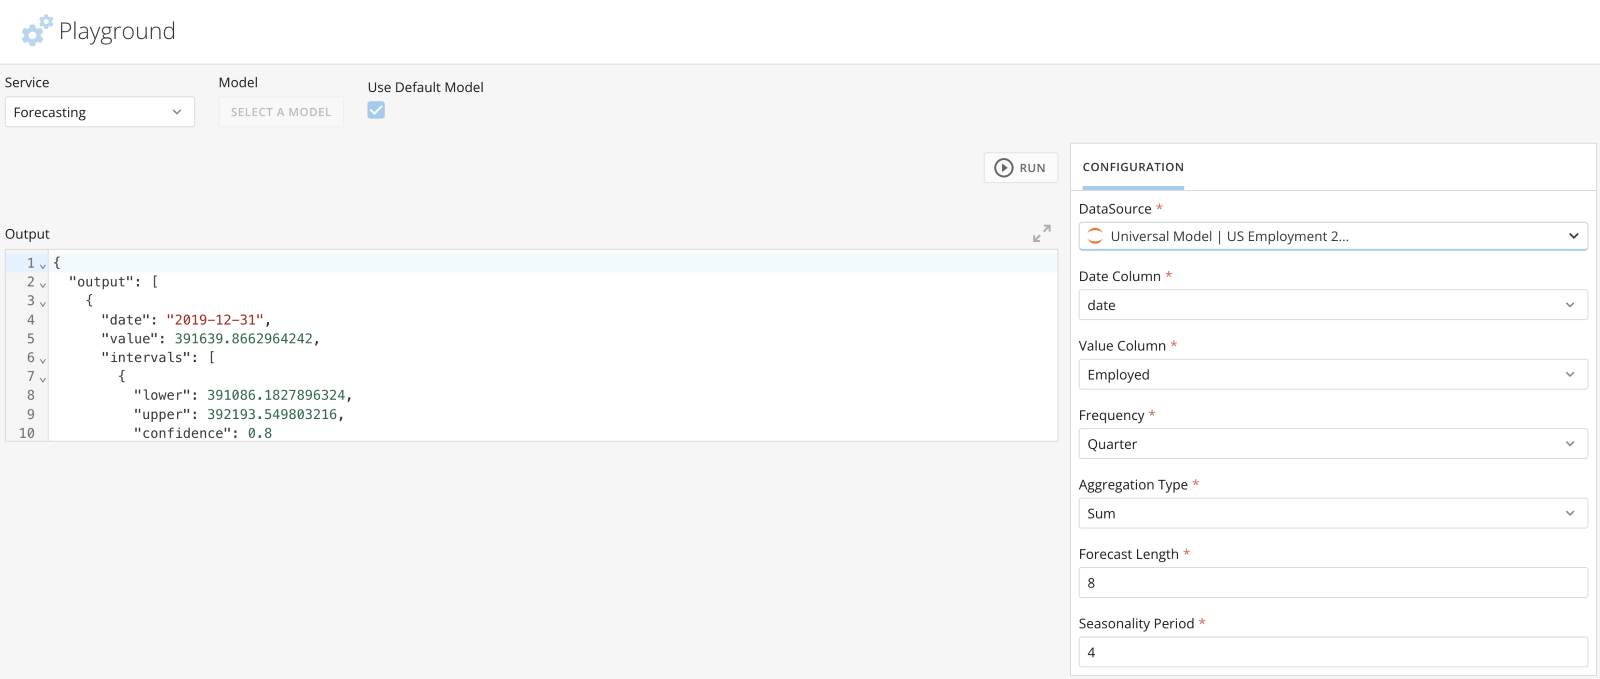The width and height of the screenshot is (1600, 679).
Task: Open the Service Forecasting dropdown
Action: [x=100, y=112]
